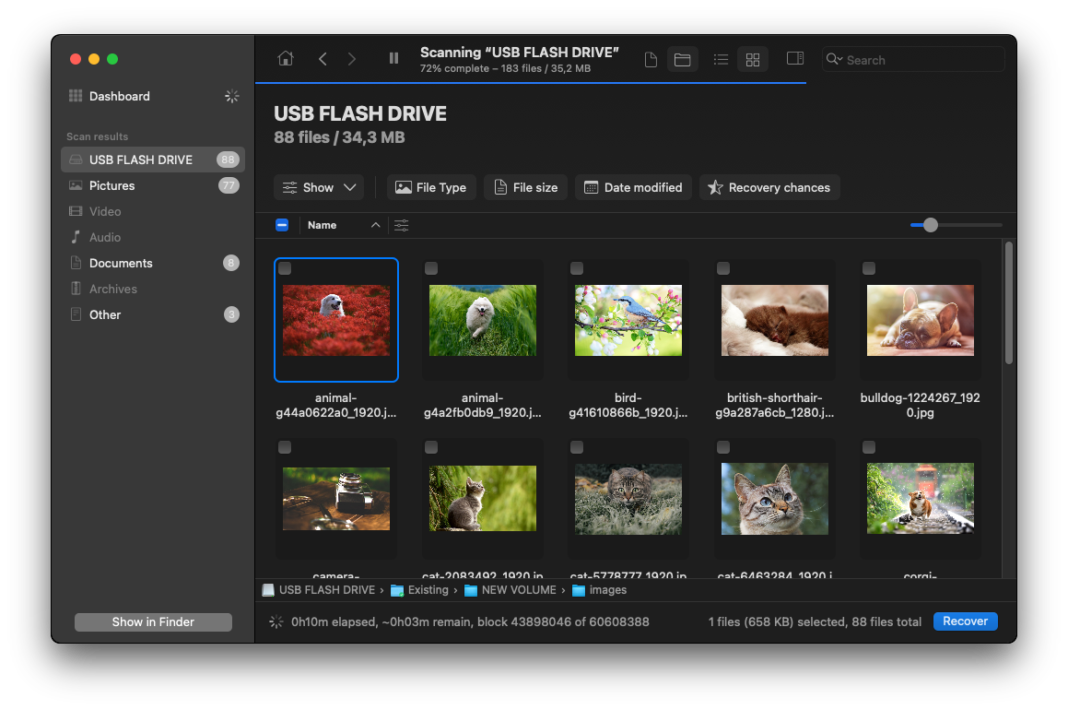Go to the home navigation view

pos(285,58)
